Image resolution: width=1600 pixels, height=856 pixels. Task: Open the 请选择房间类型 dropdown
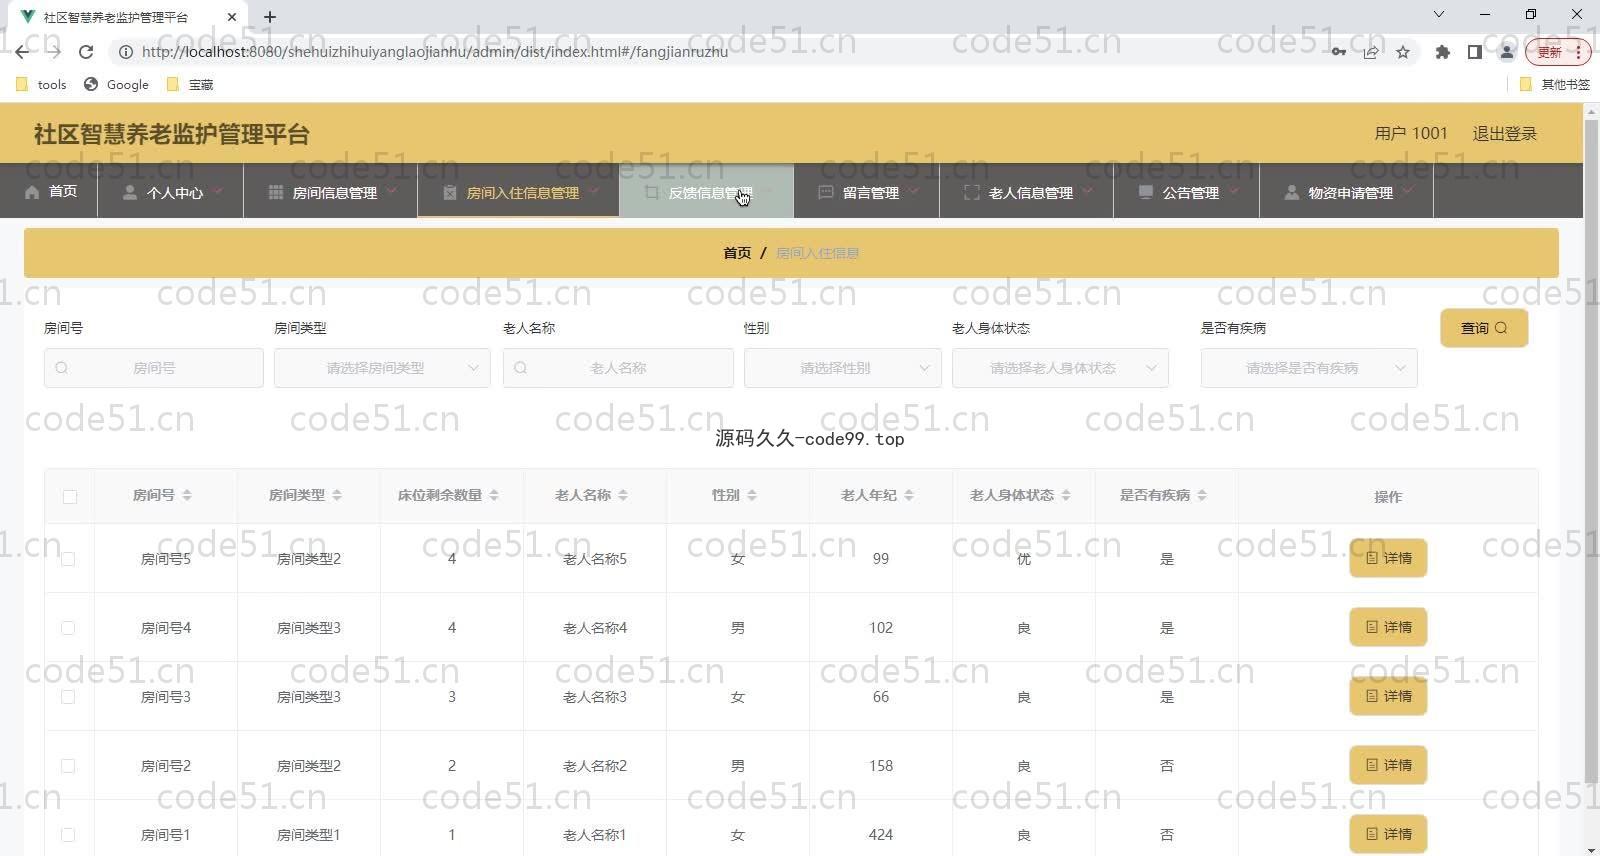pyautogui.click(x=382, y=368)
